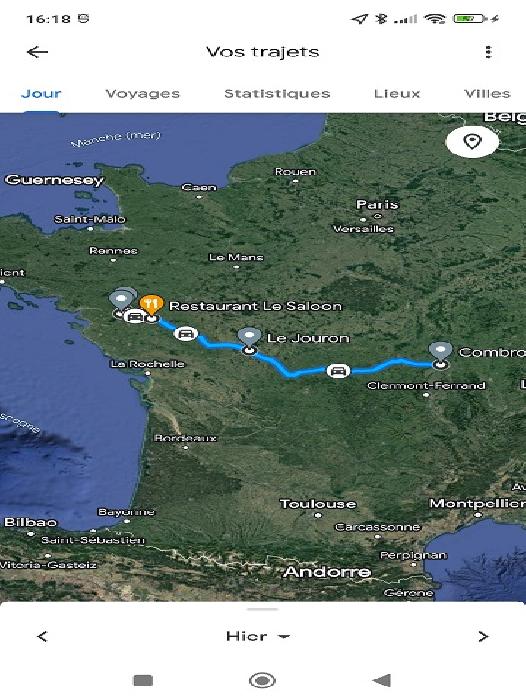Open the three-dot overflow menu
This screenshot has width=526, height=700.
(x=488, y=52)
